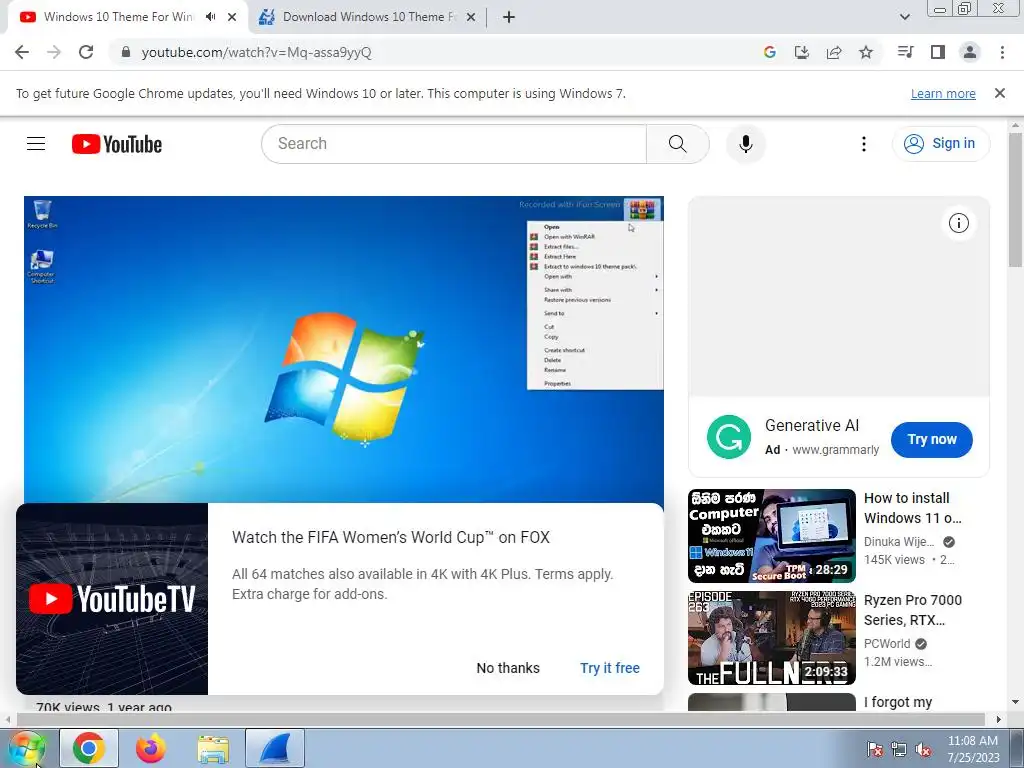Open the How to install Windows 11 thumbnail

771,536
